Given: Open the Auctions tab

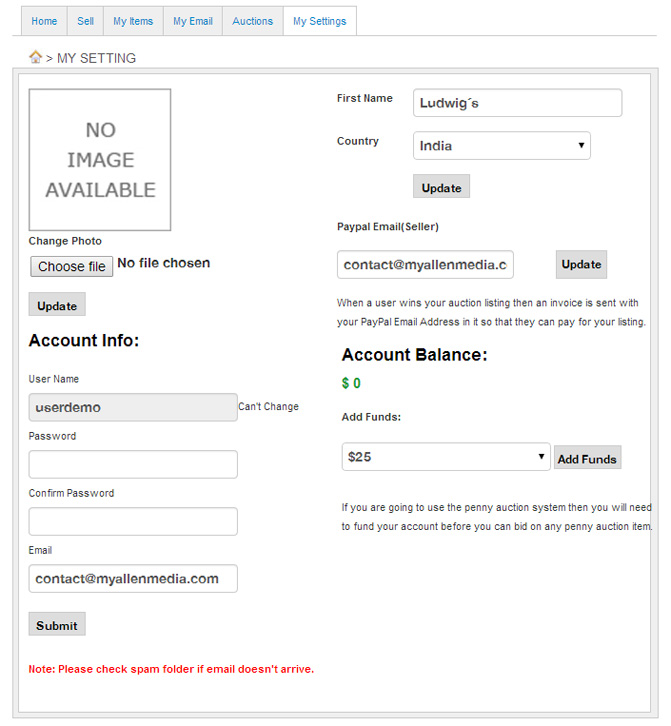Looking at the screenshot, I should coord(252,21).
